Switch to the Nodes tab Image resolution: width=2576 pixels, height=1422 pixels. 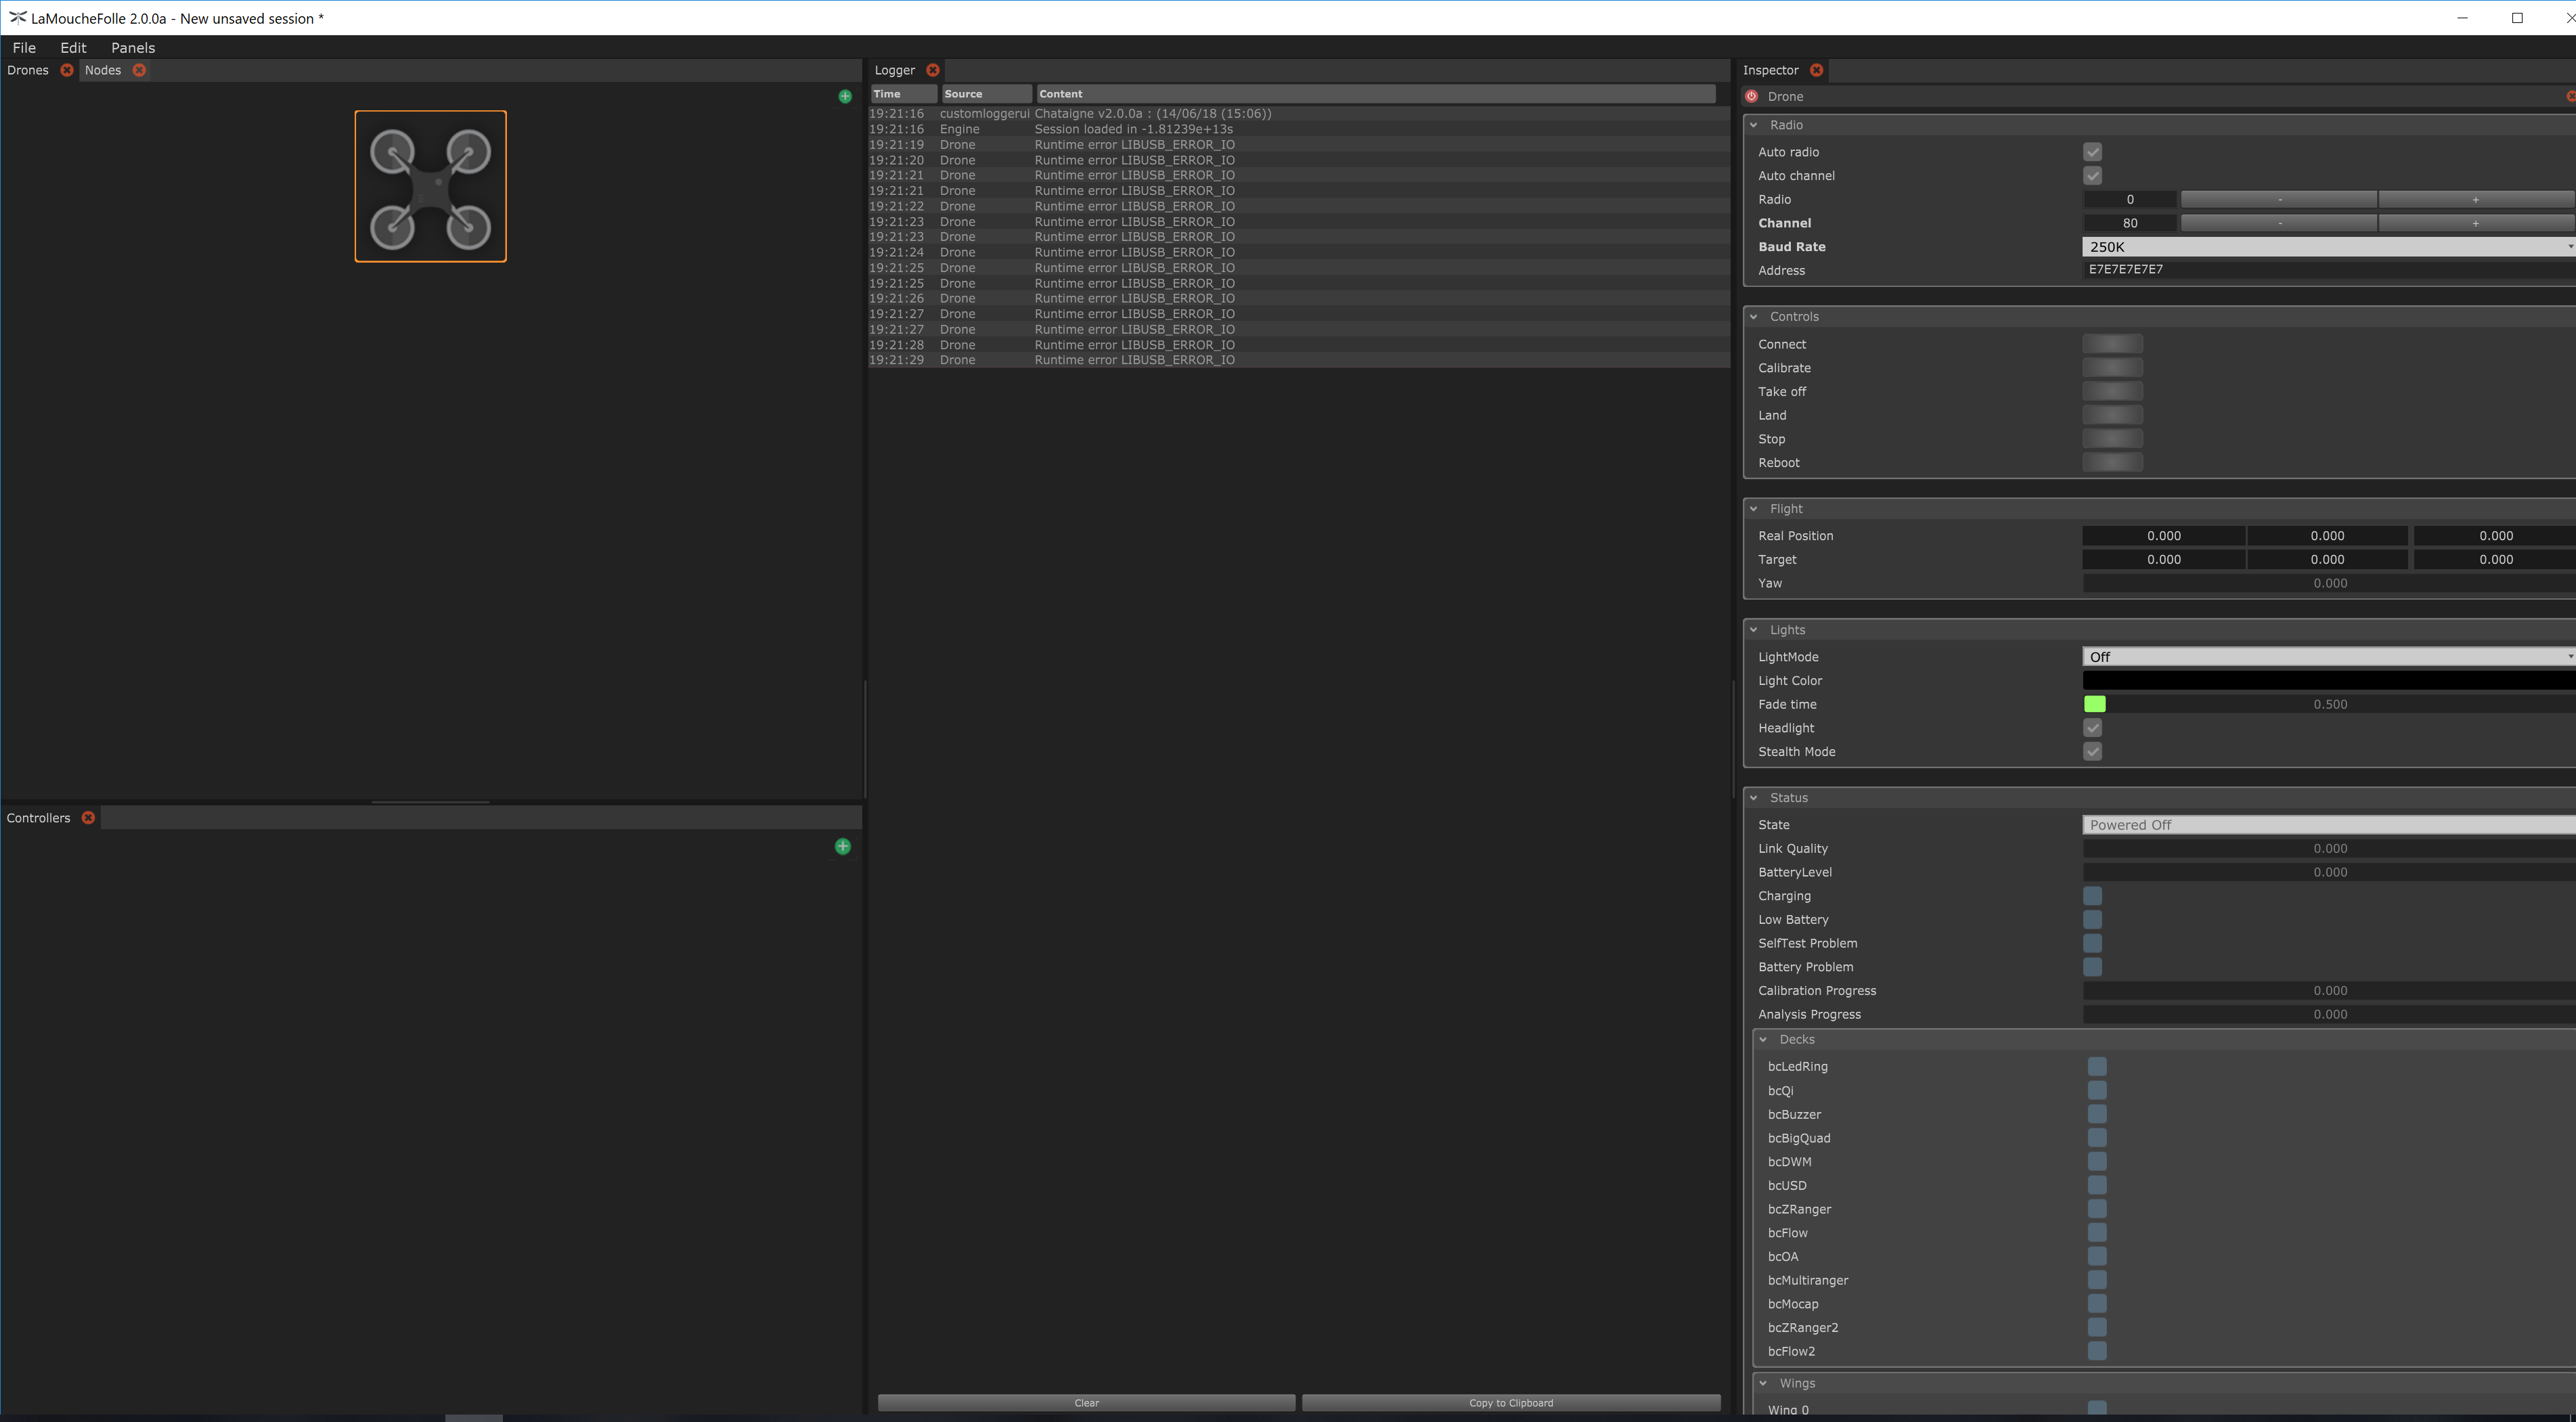click(x=102, y=70)
